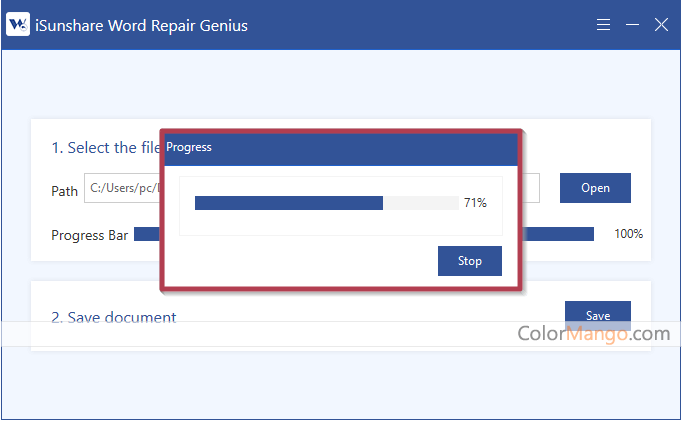Click the iSunshare W logo icon
Screen dimensions: 682x421
coord(18,25)
